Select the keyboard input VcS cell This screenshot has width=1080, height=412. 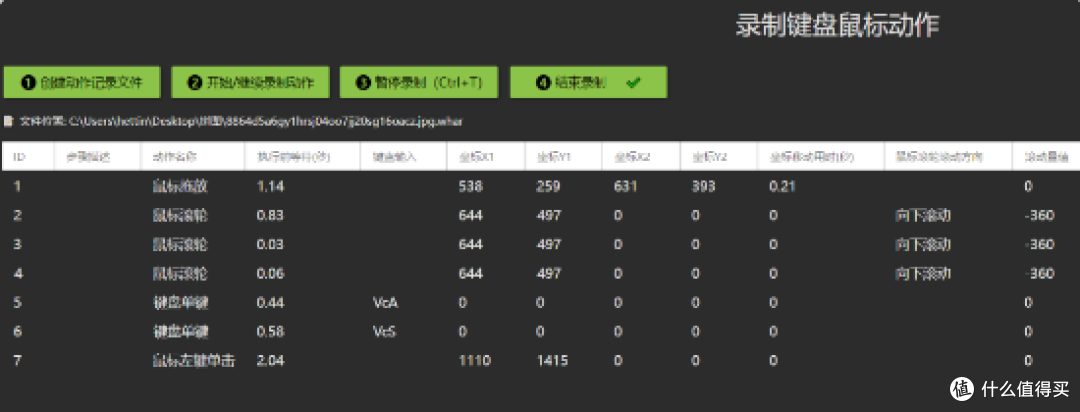tap(385, 331)
